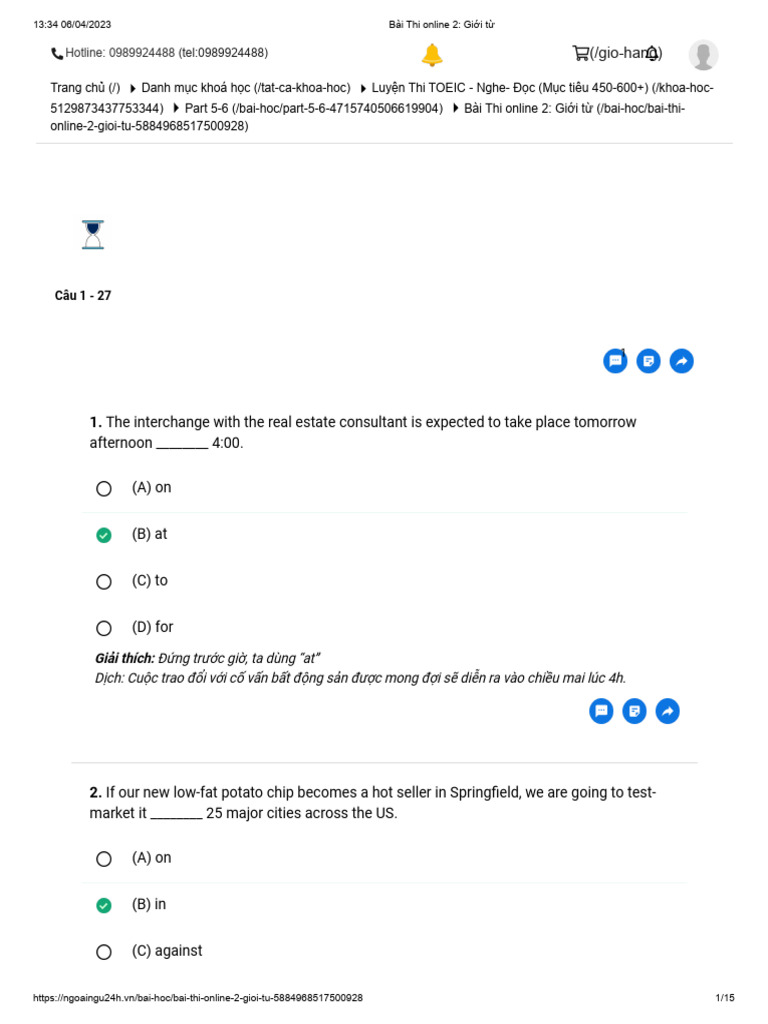Viewport: 768px width, 1024px height.
Task: Click share arrow icon above question 1
Action: 681,361
